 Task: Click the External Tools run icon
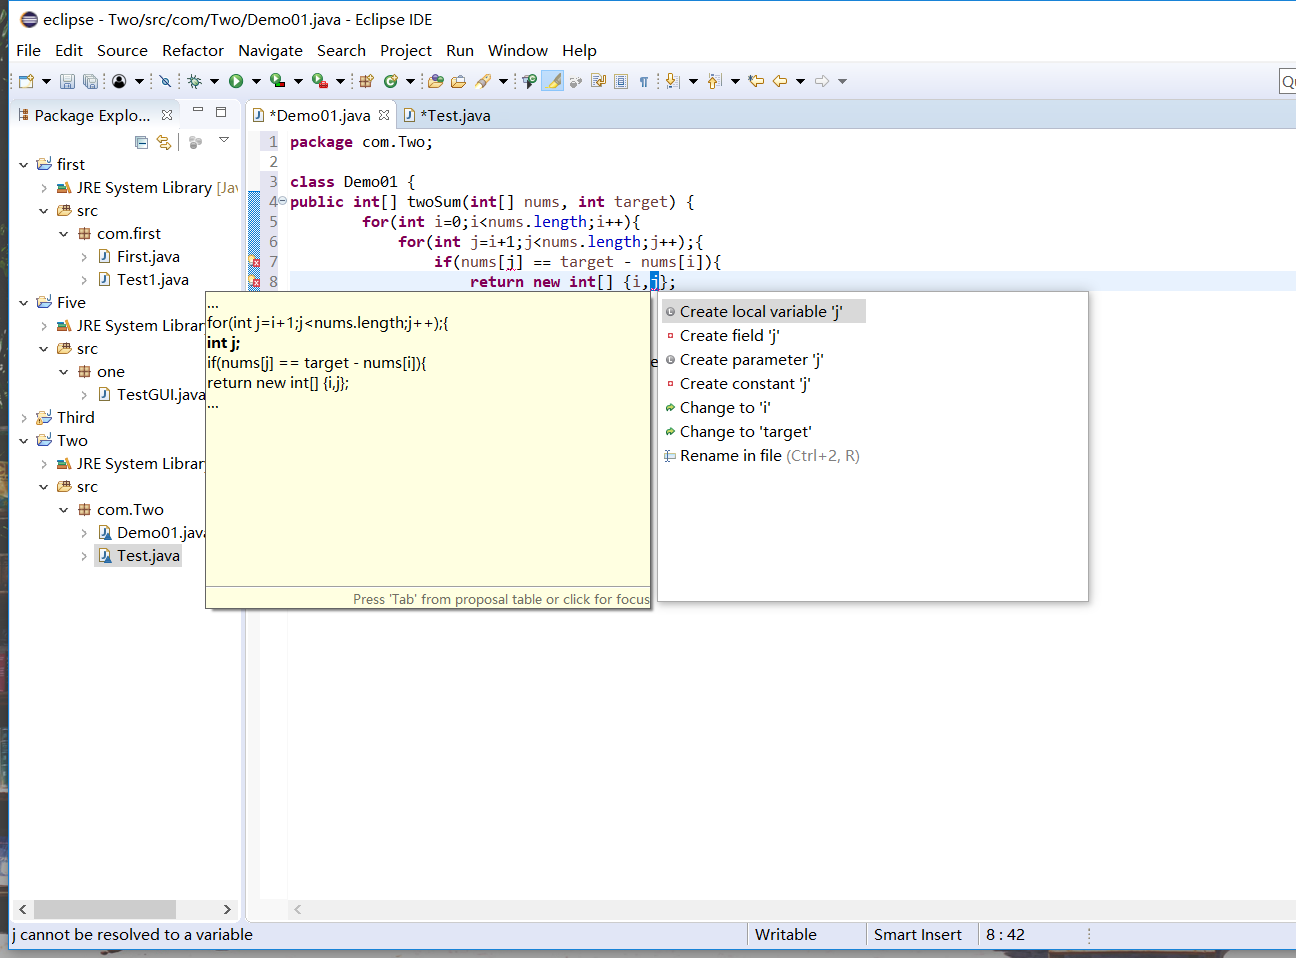[320, 81]
